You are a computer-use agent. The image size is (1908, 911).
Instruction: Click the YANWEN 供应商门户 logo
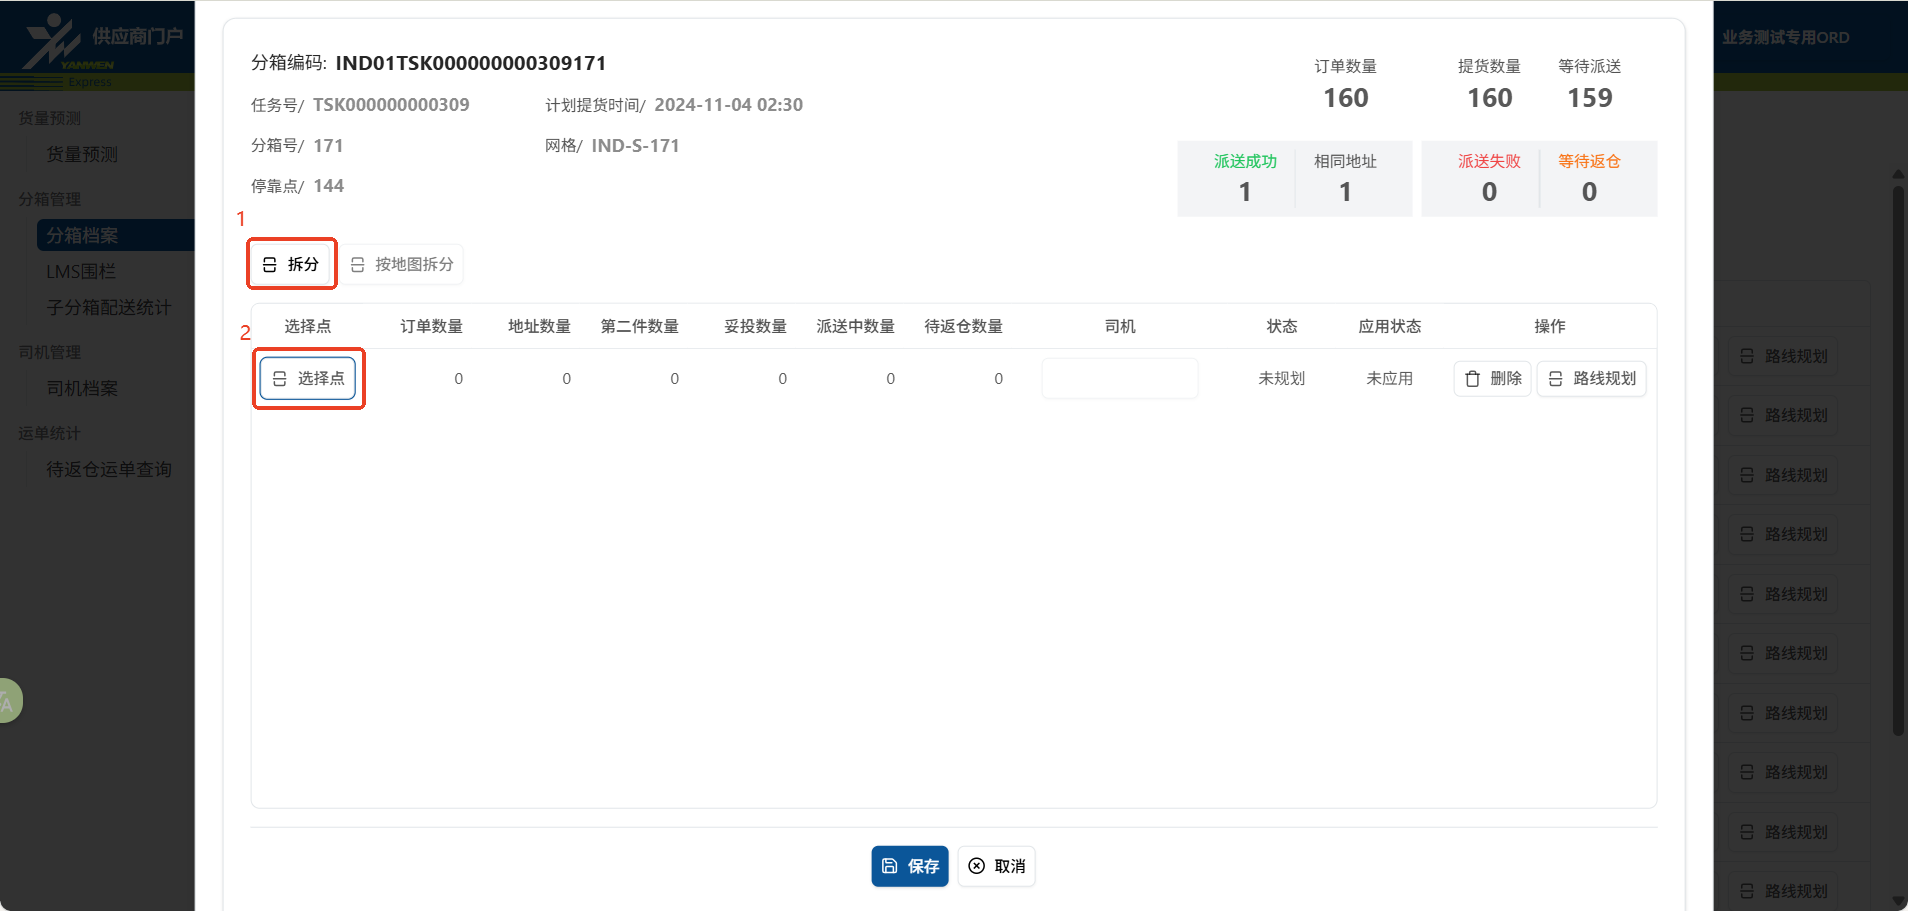tap(95, 45)
